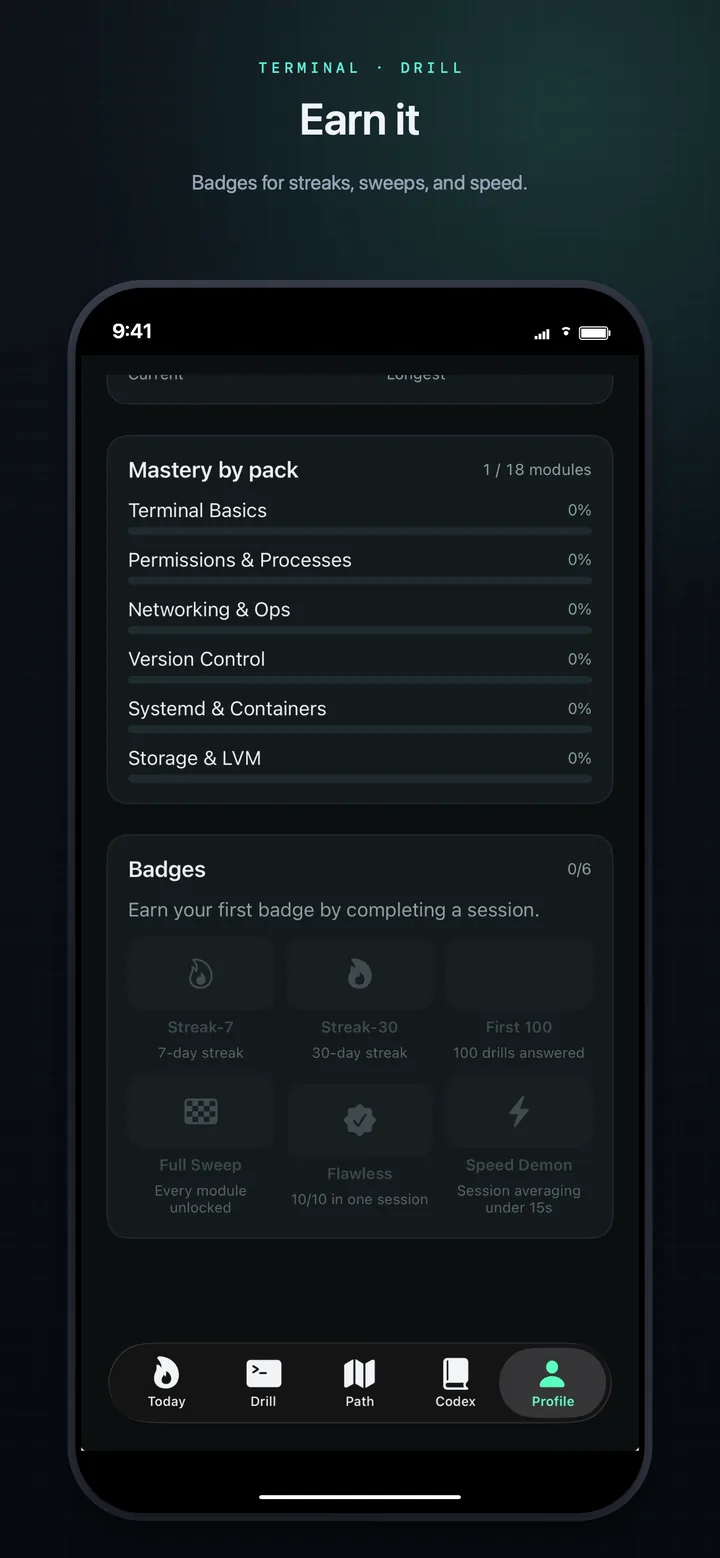Open the Codex book icon
This screenshot has height=1558, width=720.
455,1370
